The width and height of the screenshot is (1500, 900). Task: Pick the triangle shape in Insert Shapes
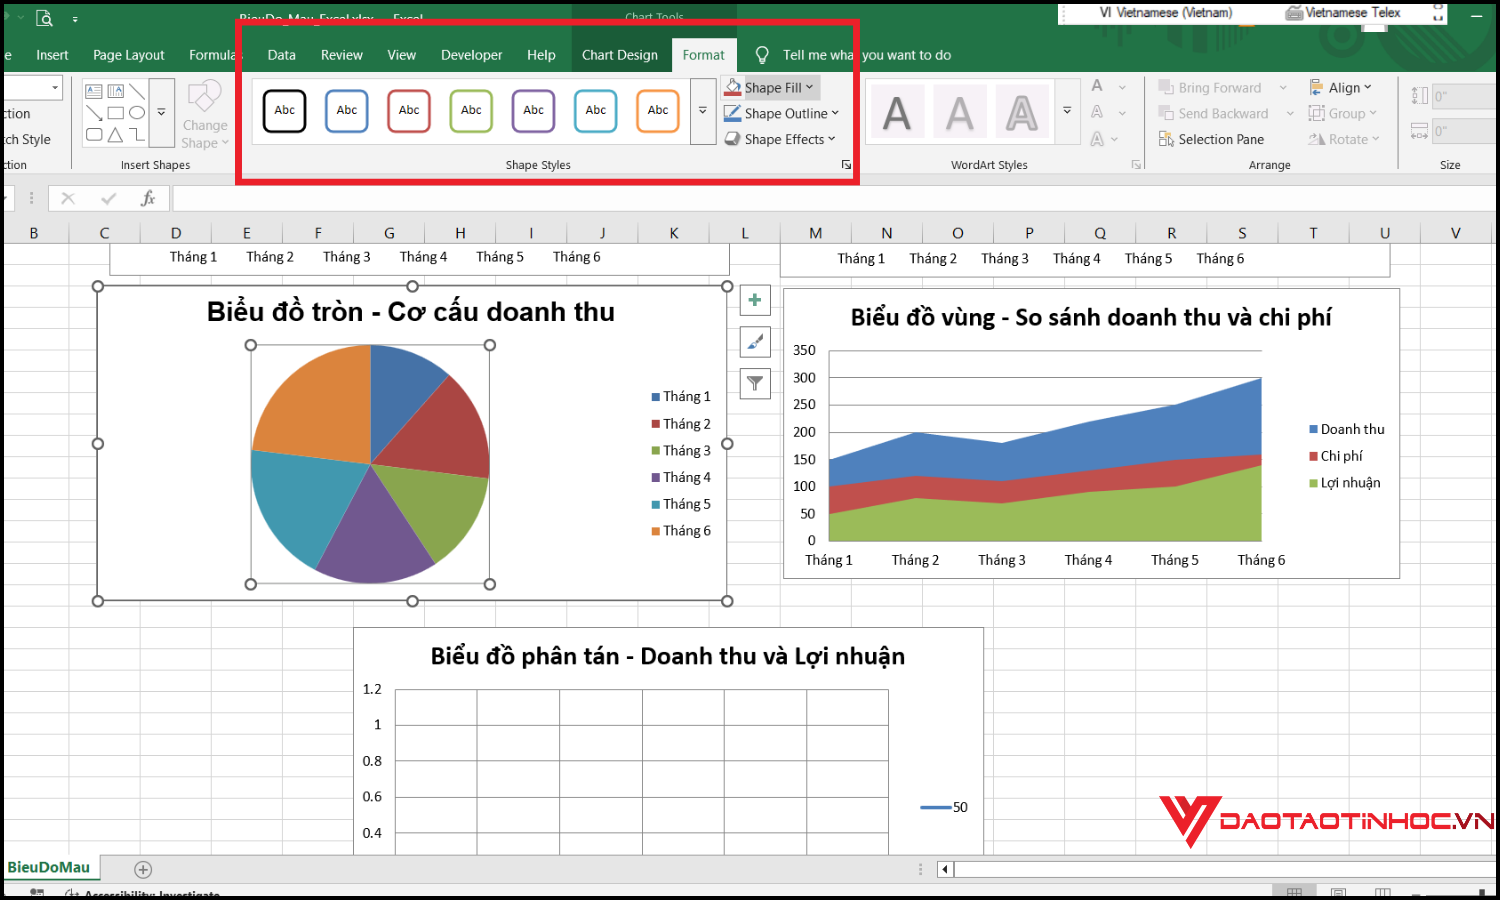click(116, 135)
